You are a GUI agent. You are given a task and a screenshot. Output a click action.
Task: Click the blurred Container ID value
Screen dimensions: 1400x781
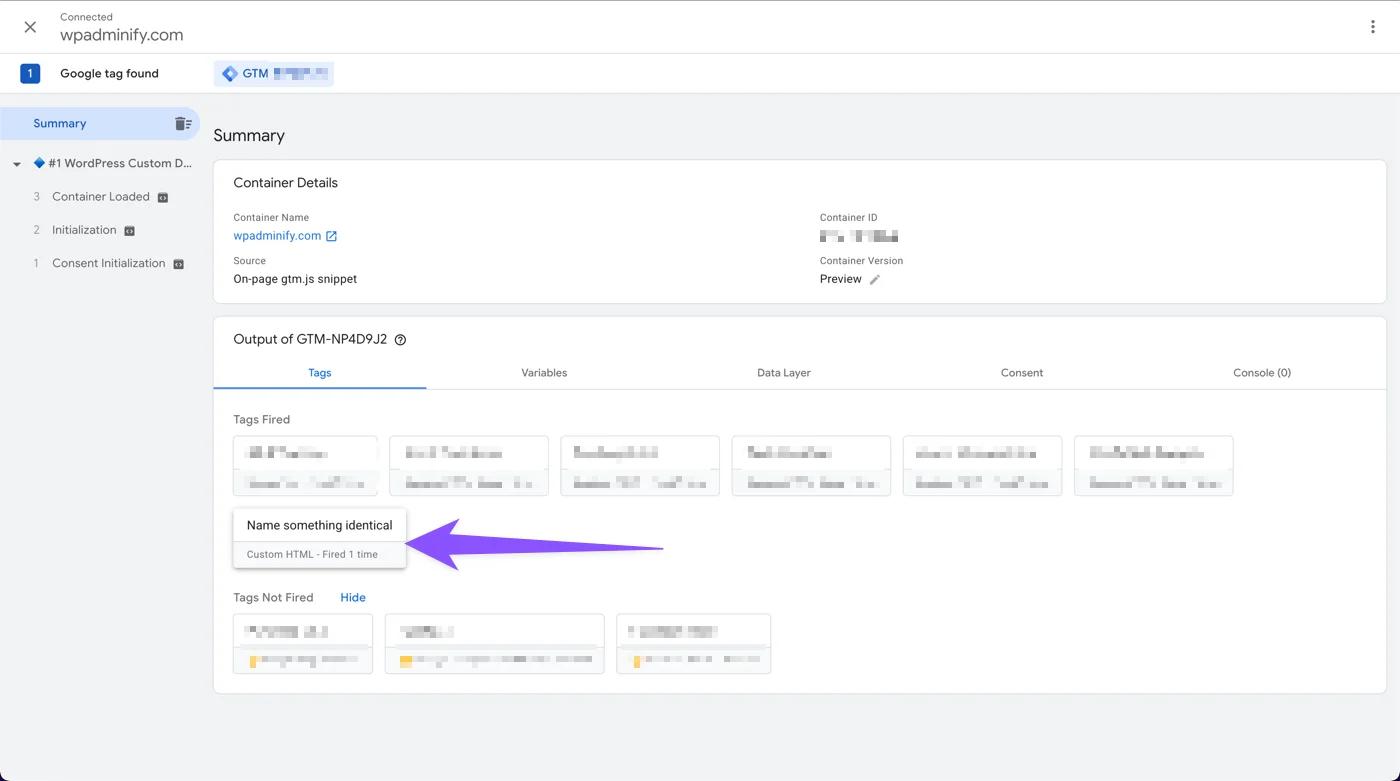859,236
